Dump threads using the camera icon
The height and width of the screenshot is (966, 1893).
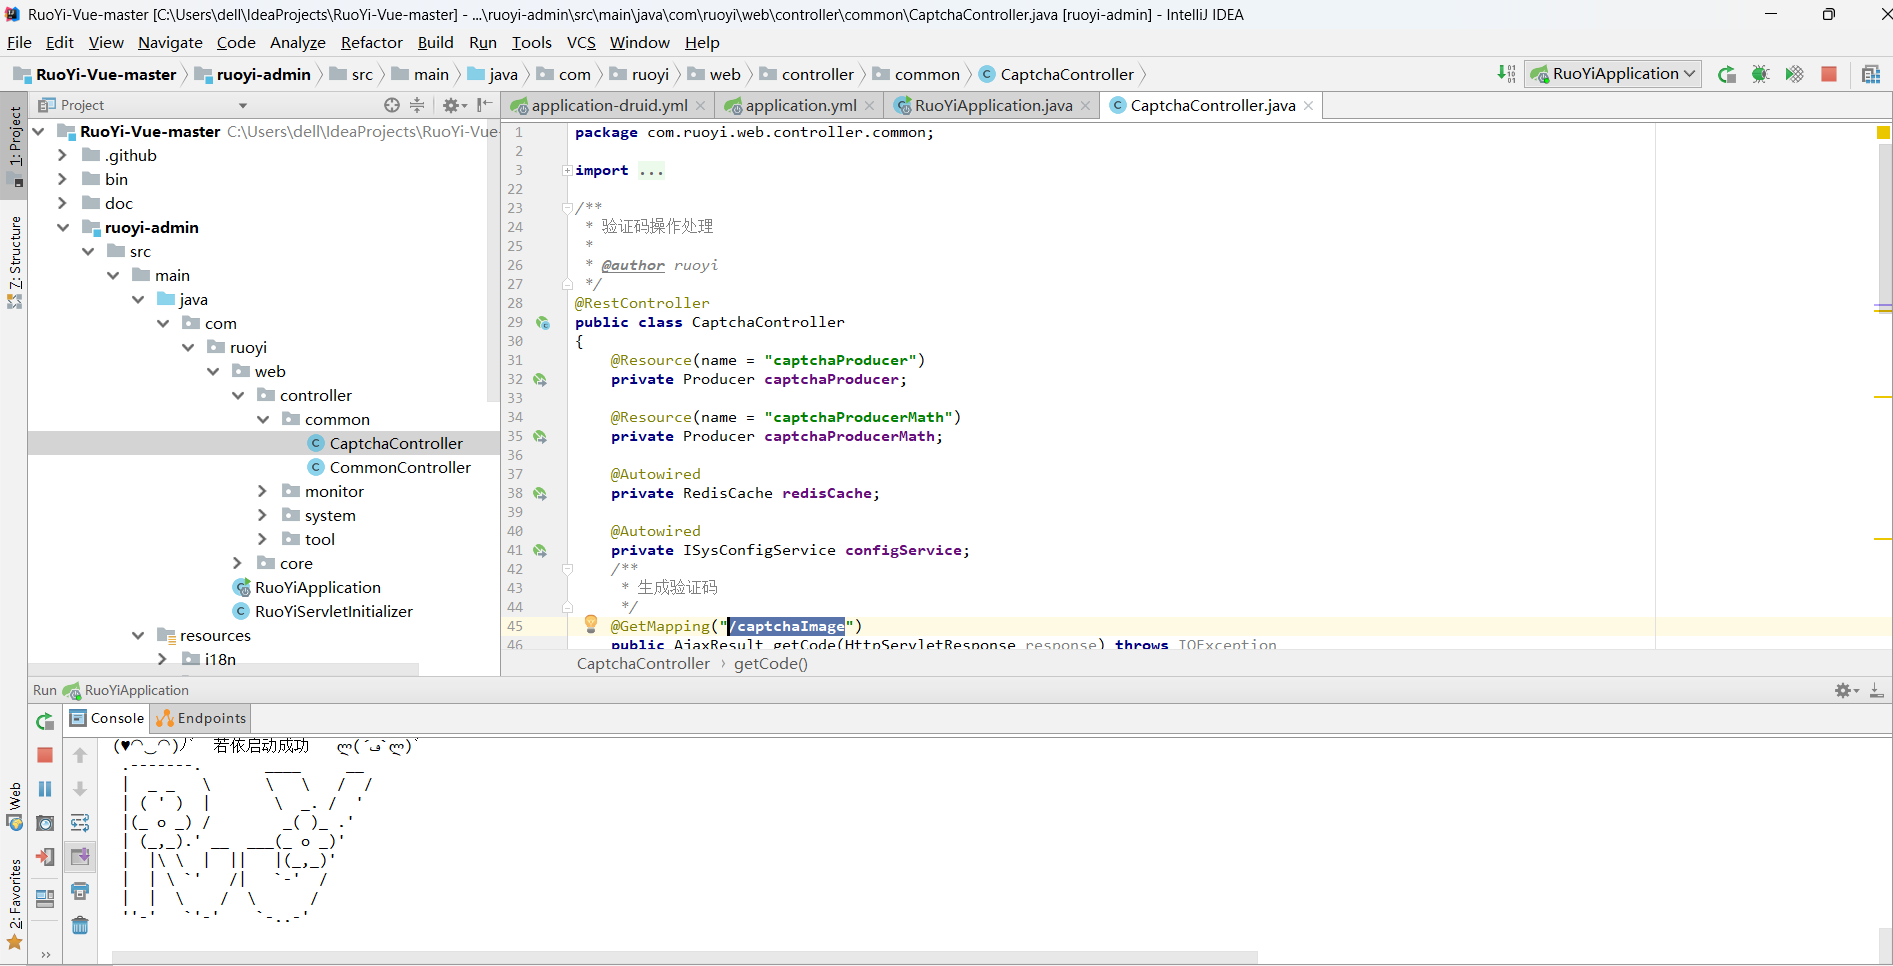45,824
